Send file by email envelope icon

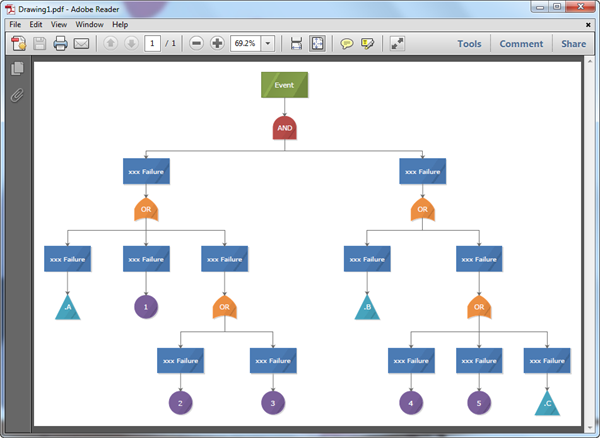pos(81,44)
